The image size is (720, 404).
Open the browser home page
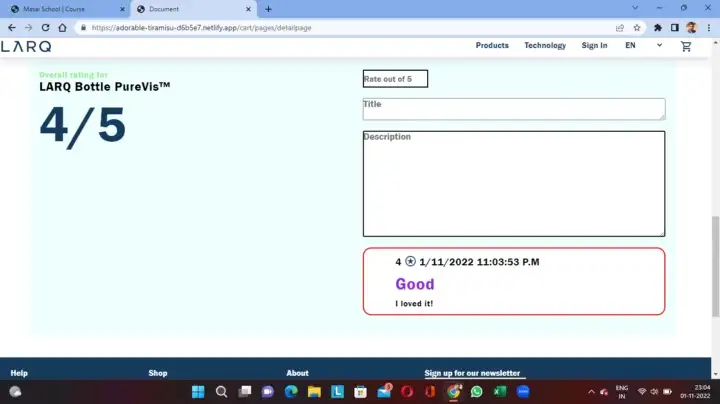[x=62, y=28]
